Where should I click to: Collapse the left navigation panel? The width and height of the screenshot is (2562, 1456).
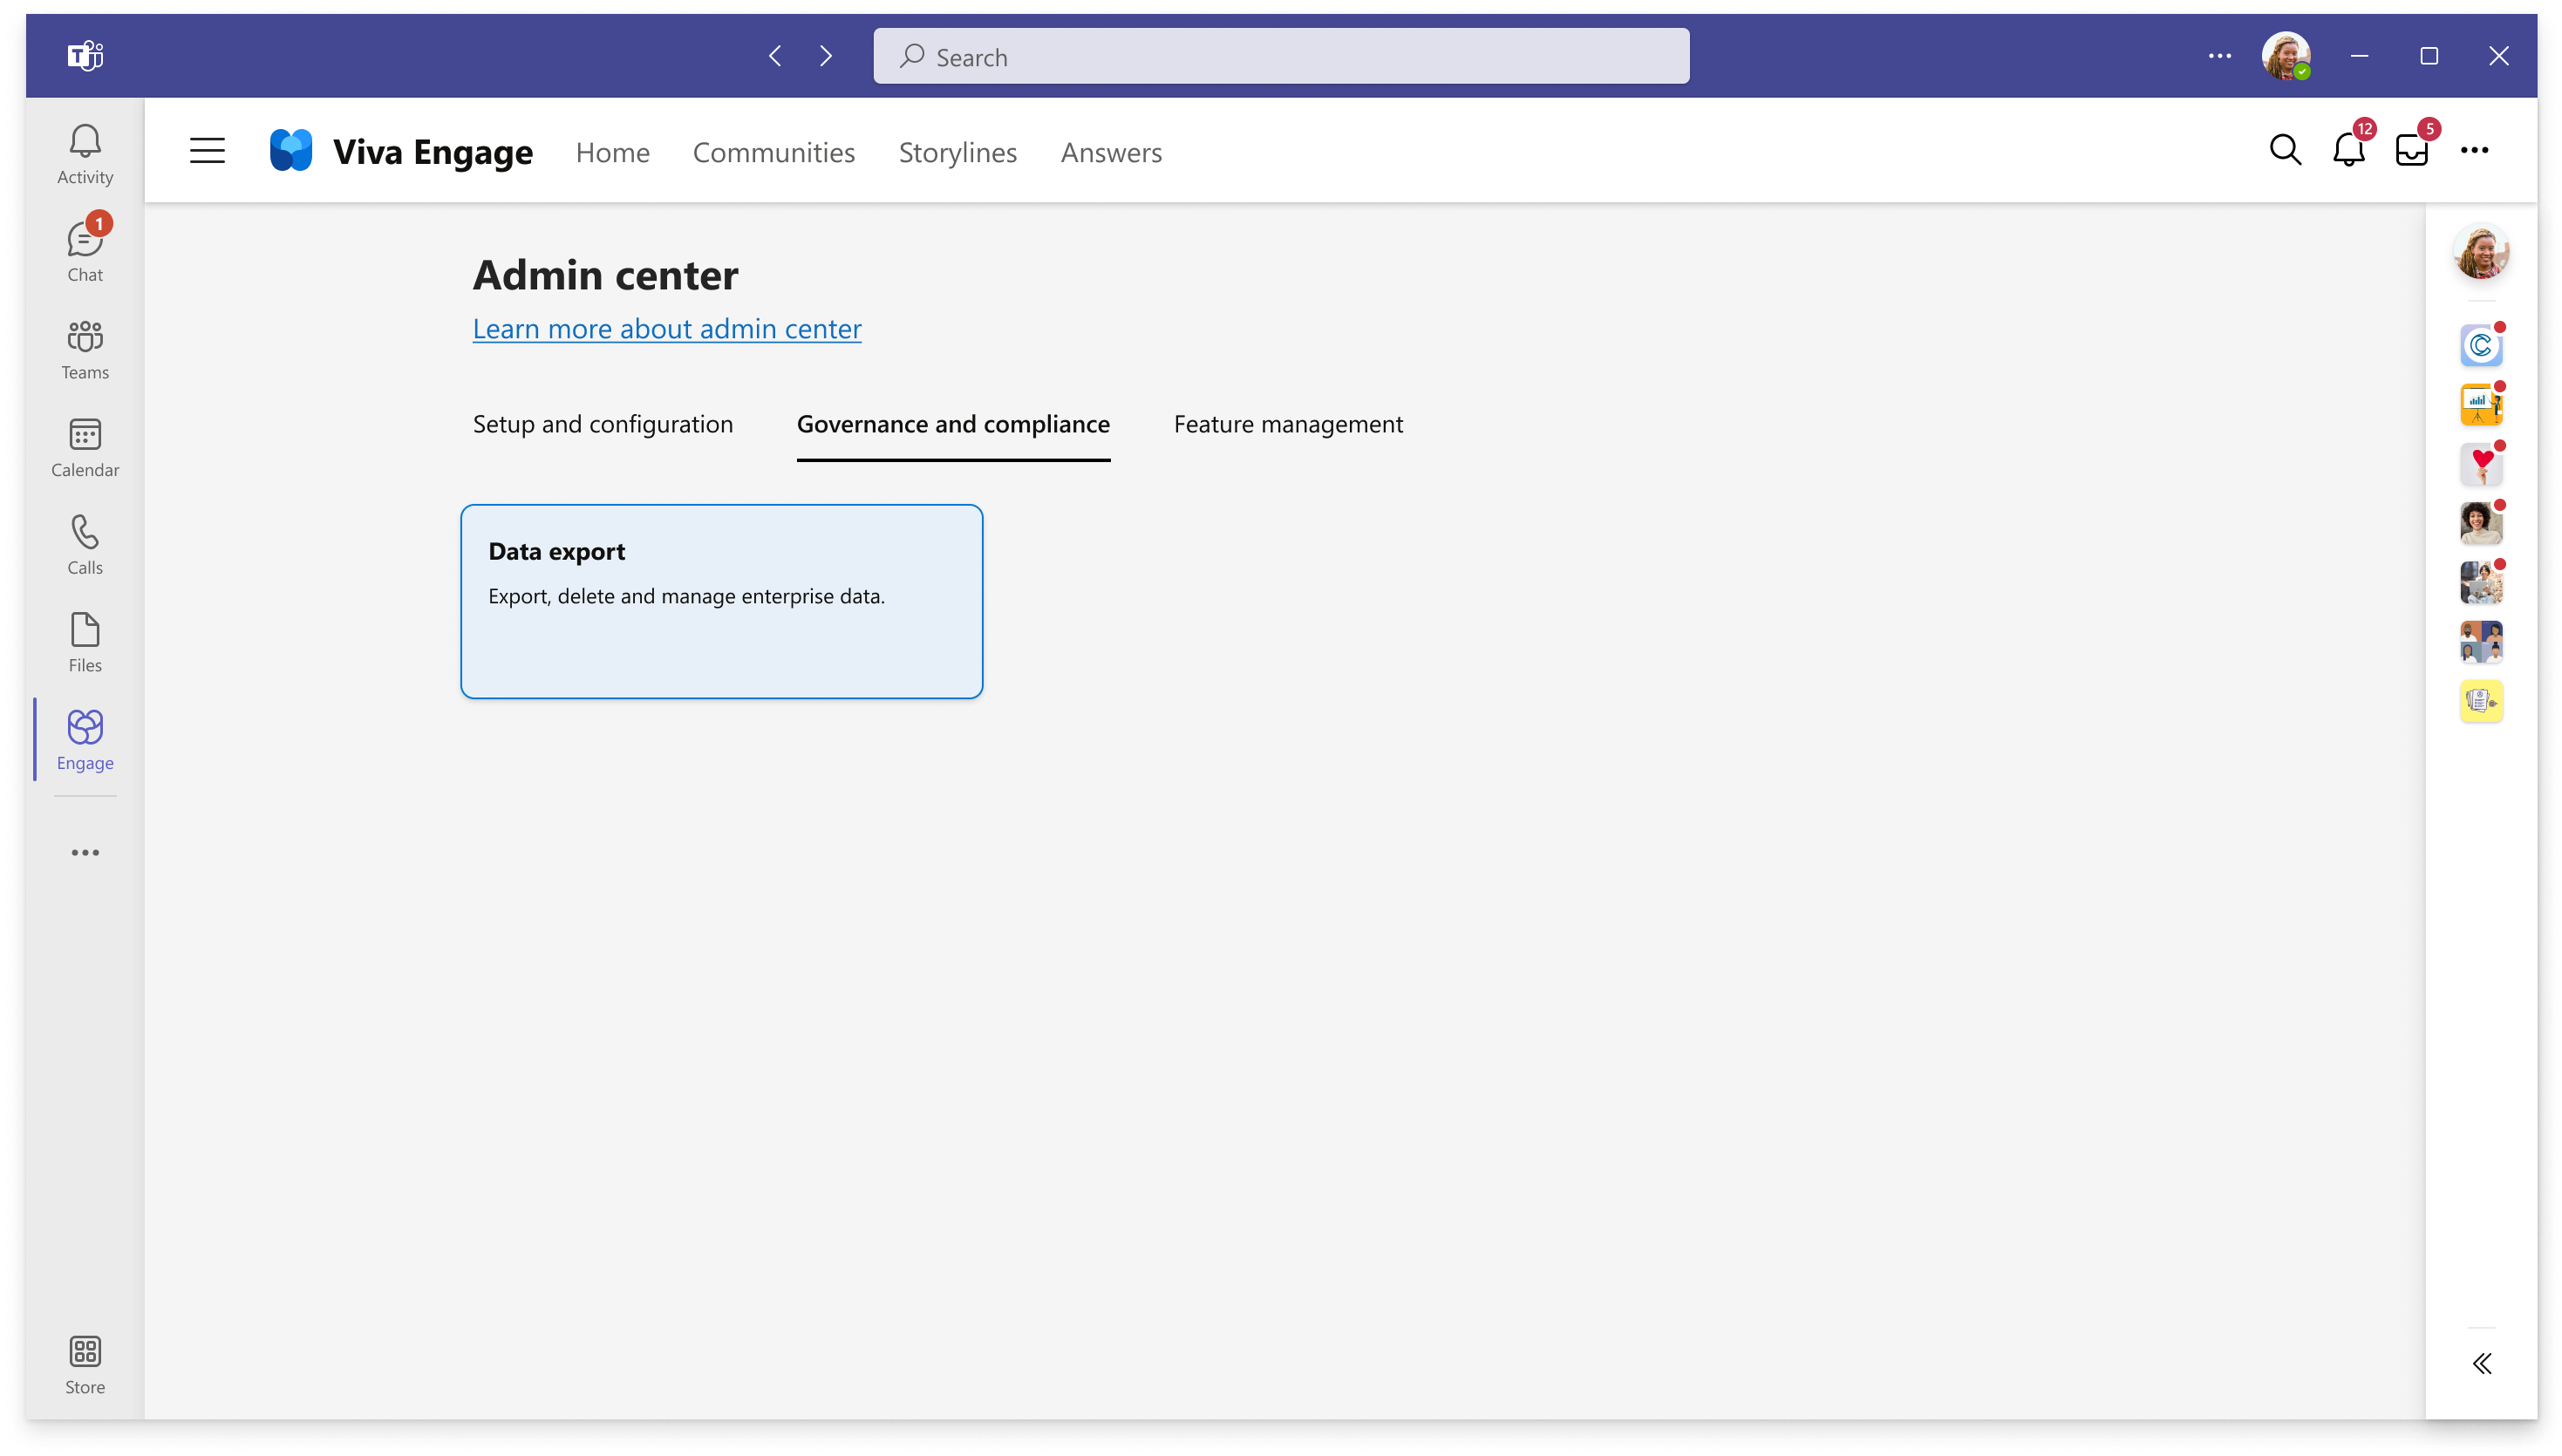click(208, 151)
